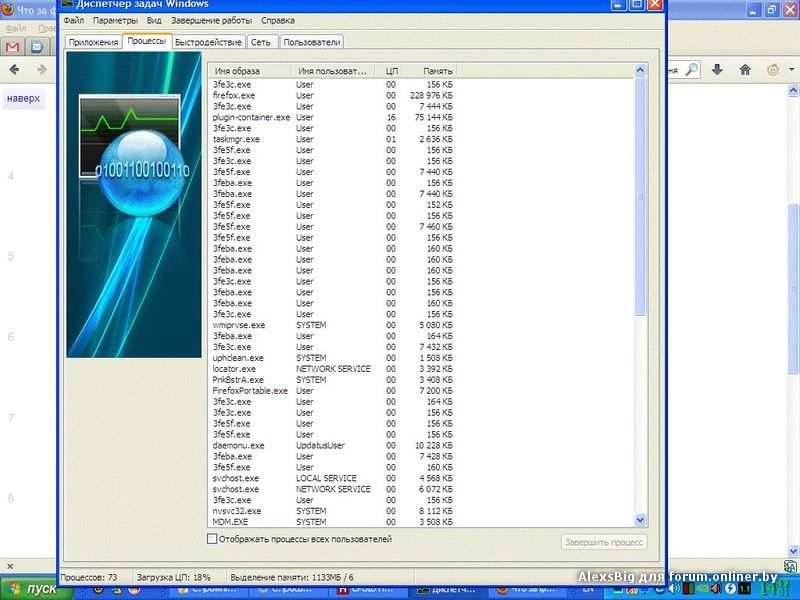Click the blue mail bookmark icon in Firefox
The width and height of the screenshot is (800, 600).
[x=37, y=47]
